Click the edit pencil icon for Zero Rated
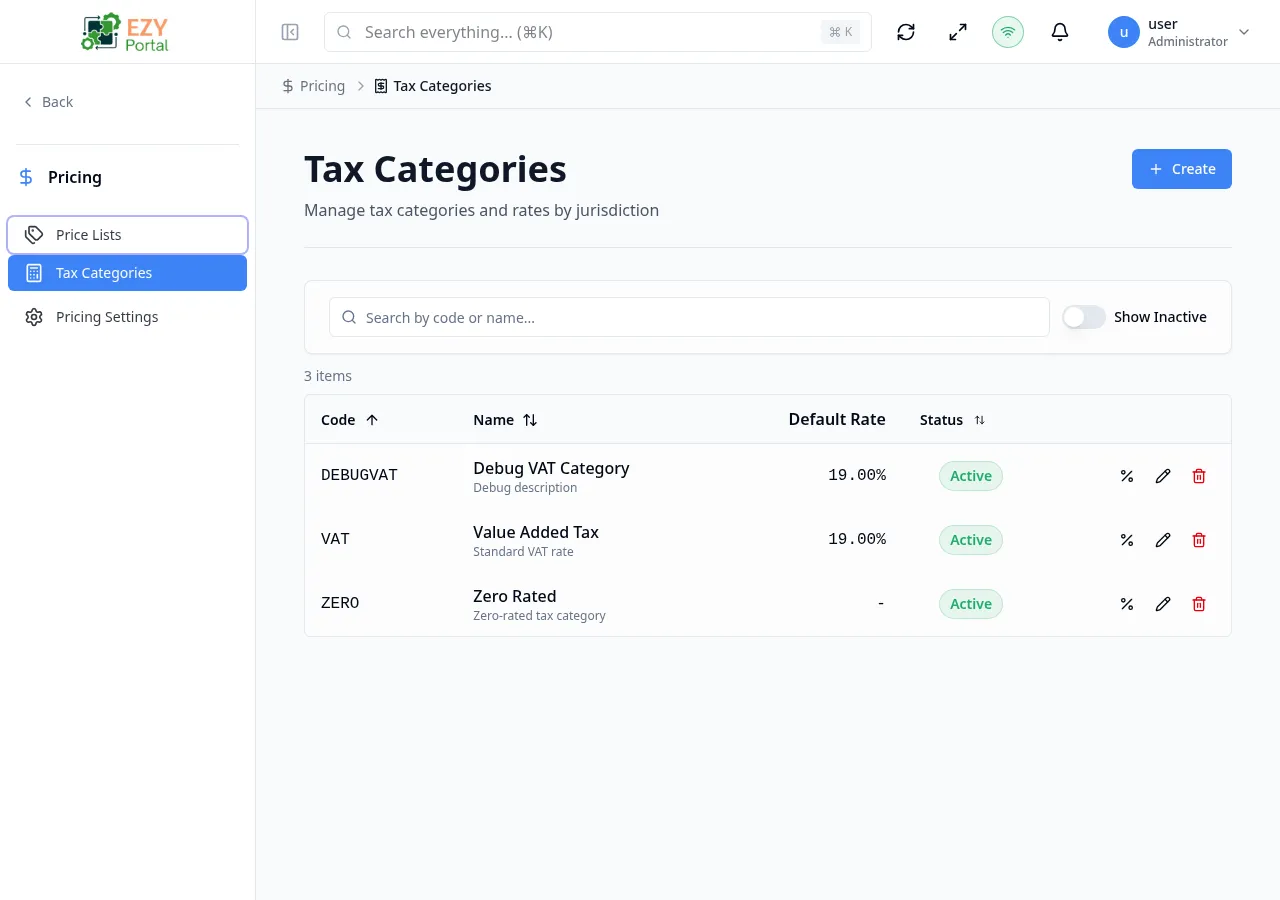The height and width of the screenshot is (900, 1280). click(1163, 604)
